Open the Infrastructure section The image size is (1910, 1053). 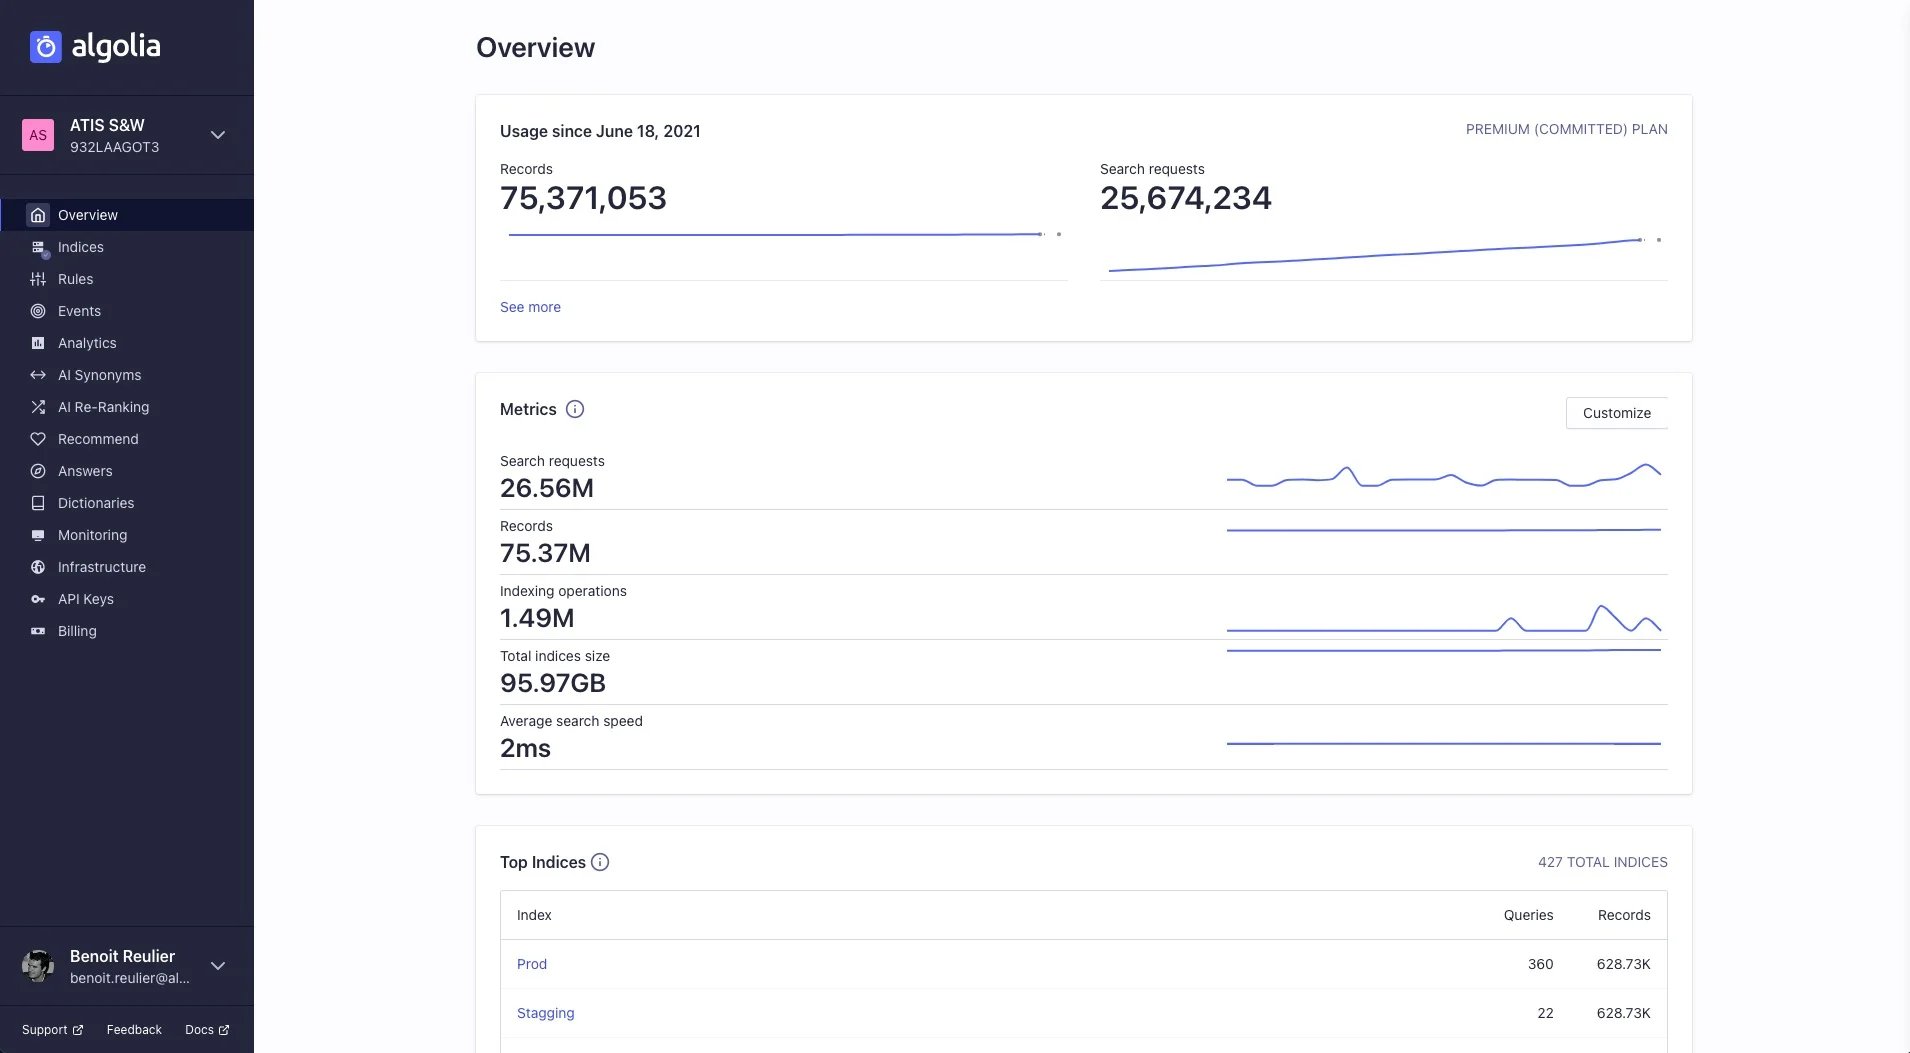point(101,567)
